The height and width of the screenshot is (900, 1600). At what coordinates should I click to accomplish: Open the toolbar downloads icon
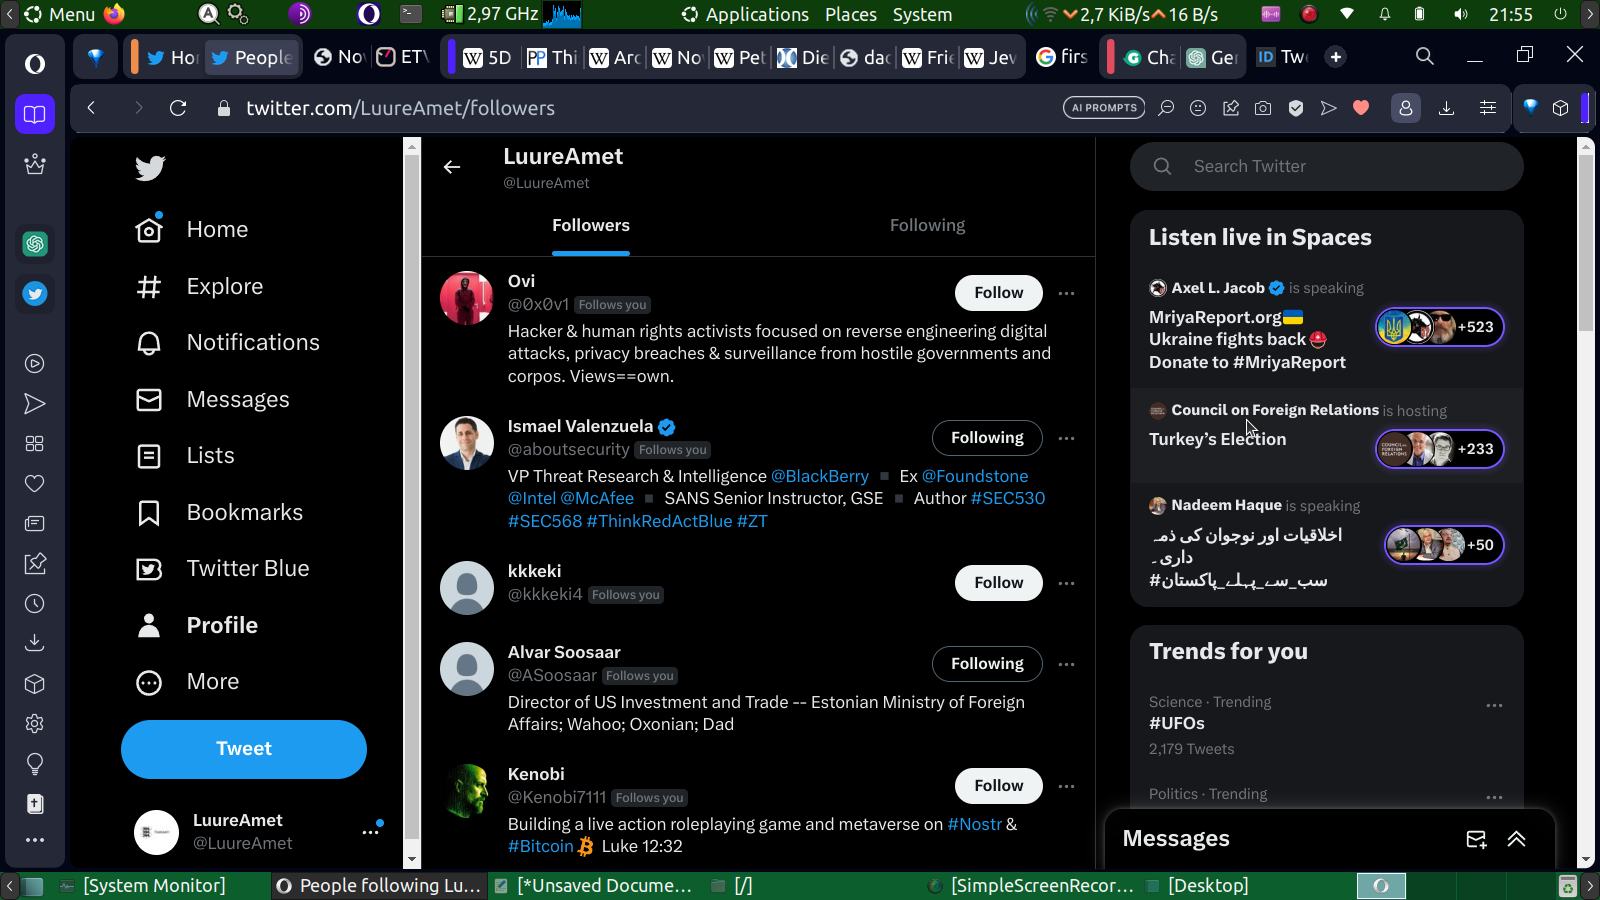tap(1446, 108)
